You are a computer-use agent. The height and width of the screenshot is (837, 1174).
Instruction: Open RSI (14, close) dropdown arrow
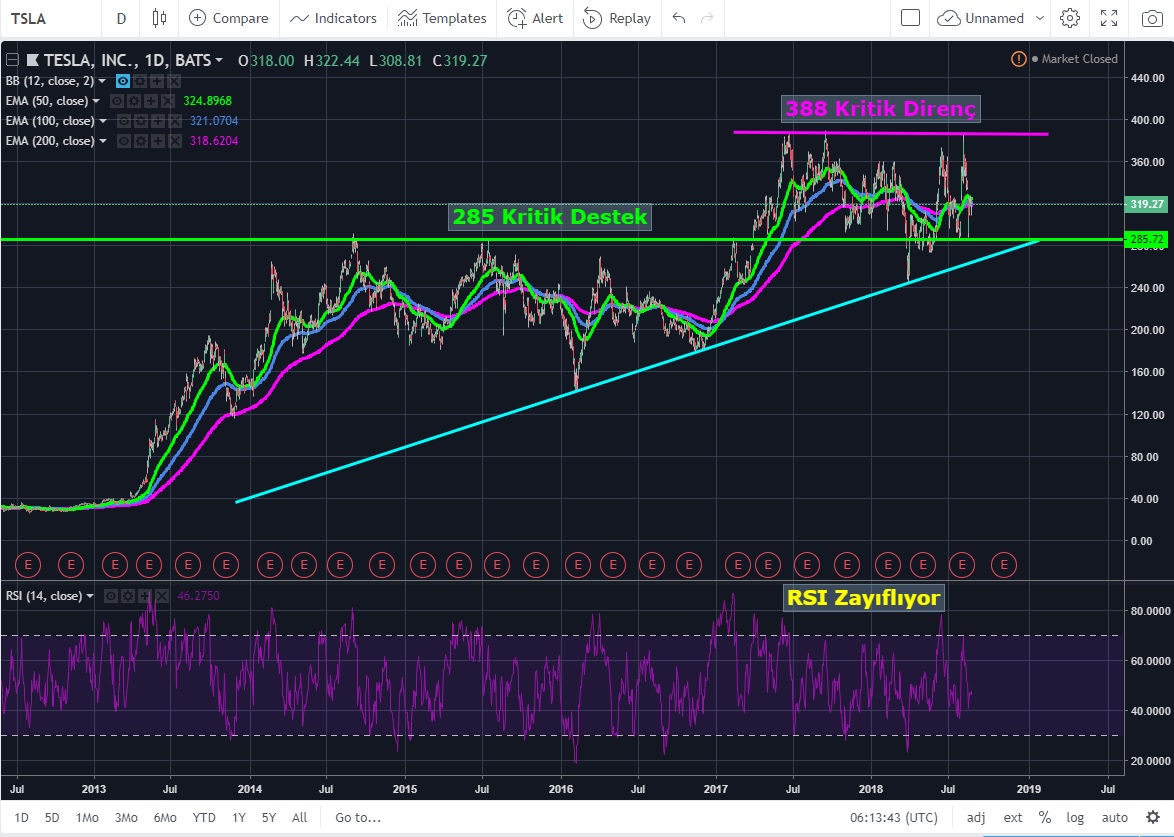(90, 596)
